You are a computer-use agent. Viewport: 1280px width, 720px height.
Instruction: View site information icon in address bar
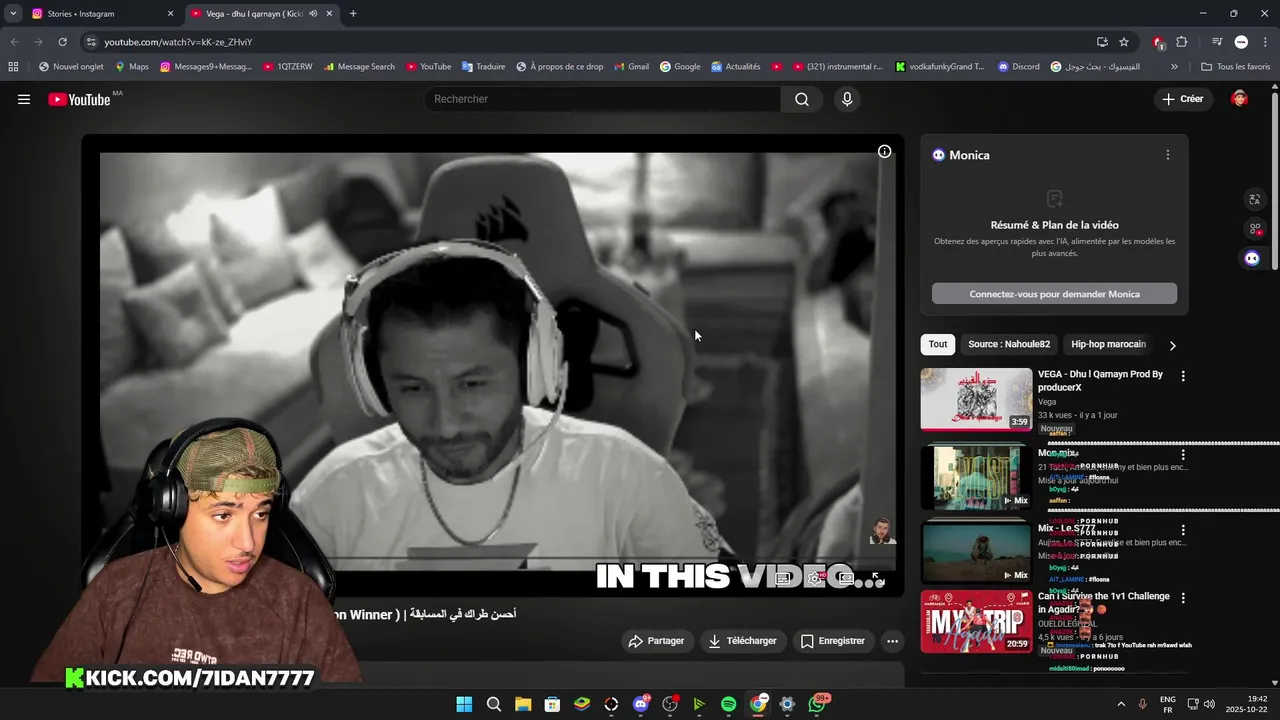click(x=91, y=42)
